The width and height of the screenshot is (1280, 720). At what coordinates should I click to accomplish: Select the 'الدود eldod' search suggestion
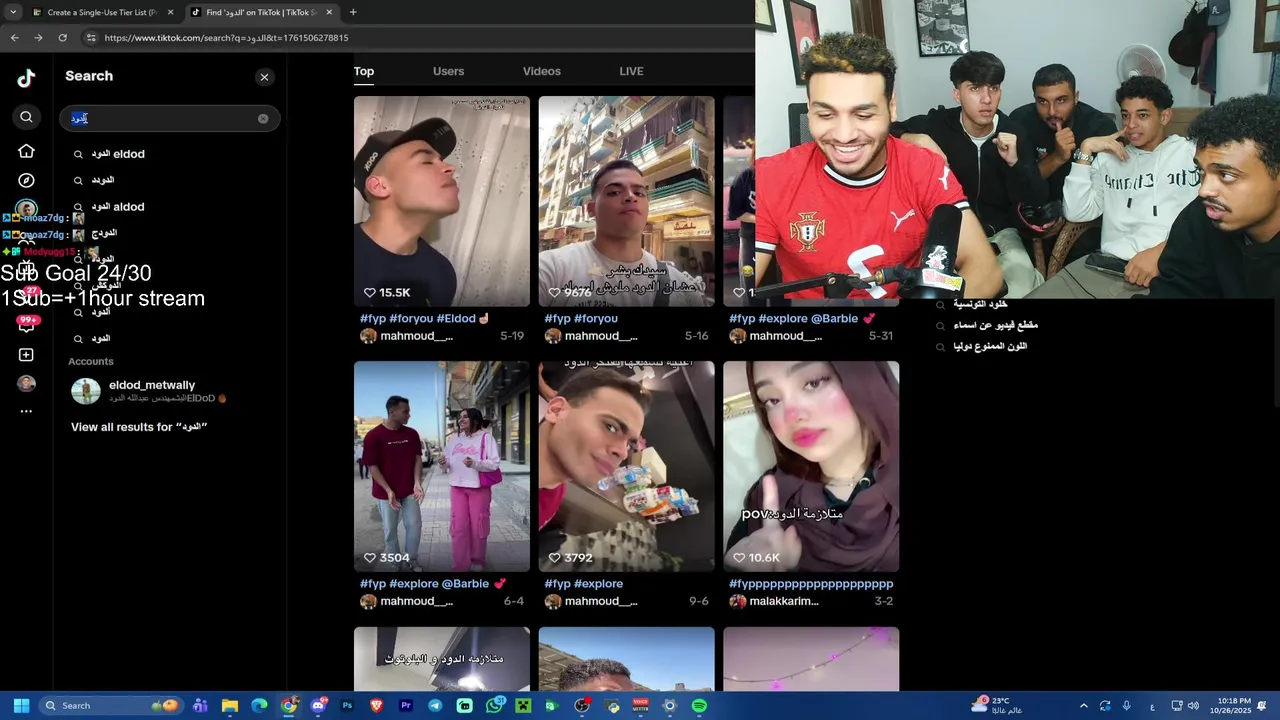(168, 154)
